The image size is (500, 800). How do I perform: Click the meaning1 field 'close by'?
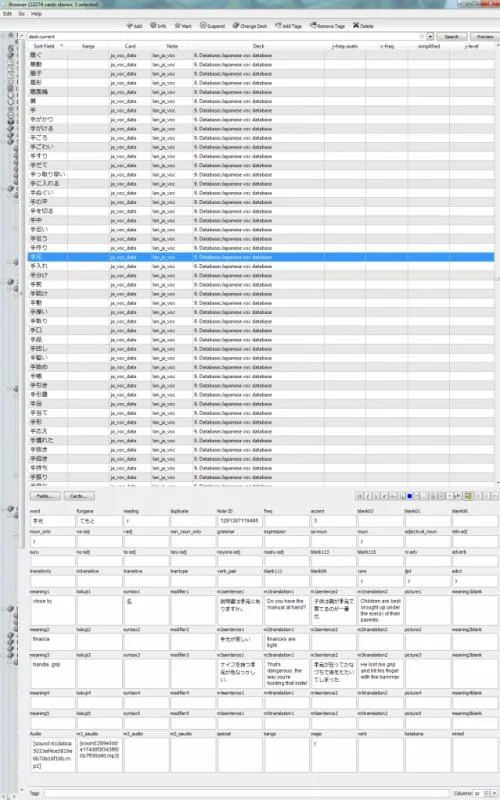tap(53, 610)
